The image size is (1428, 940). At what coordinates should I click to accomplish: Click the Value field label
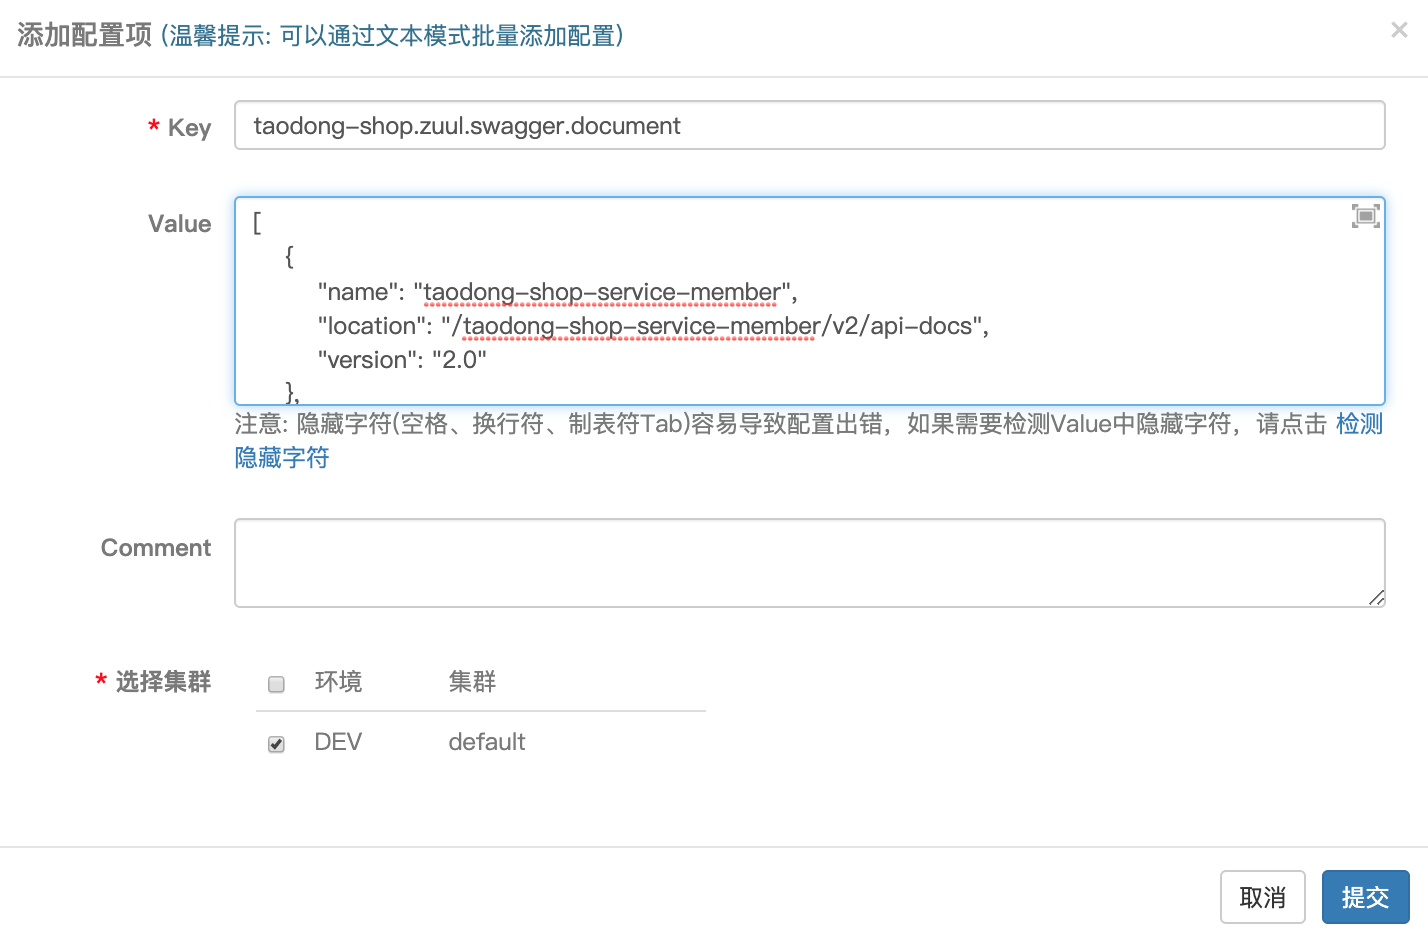pyautogui.click(x=180, y=224)
